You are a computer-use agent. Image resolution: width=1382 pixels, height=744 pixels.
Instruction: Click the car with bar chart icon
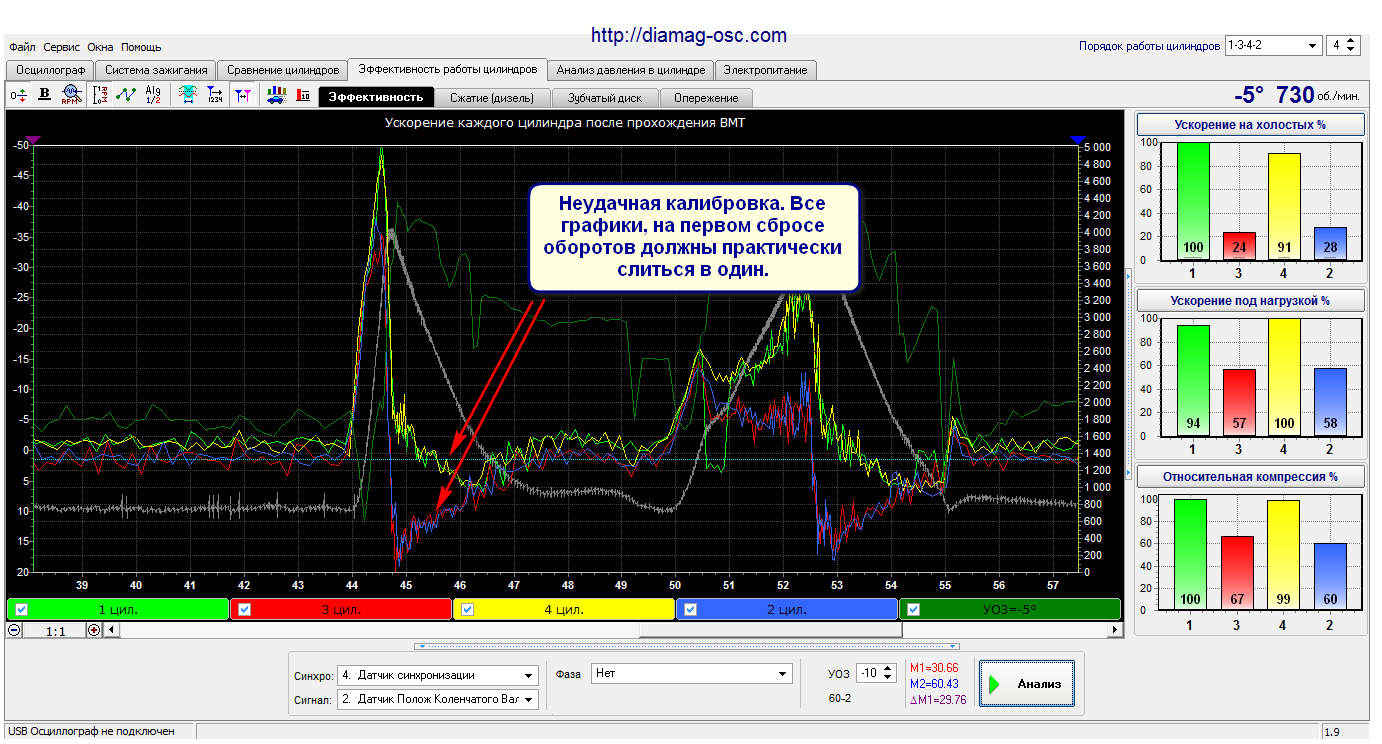point(277,96)
